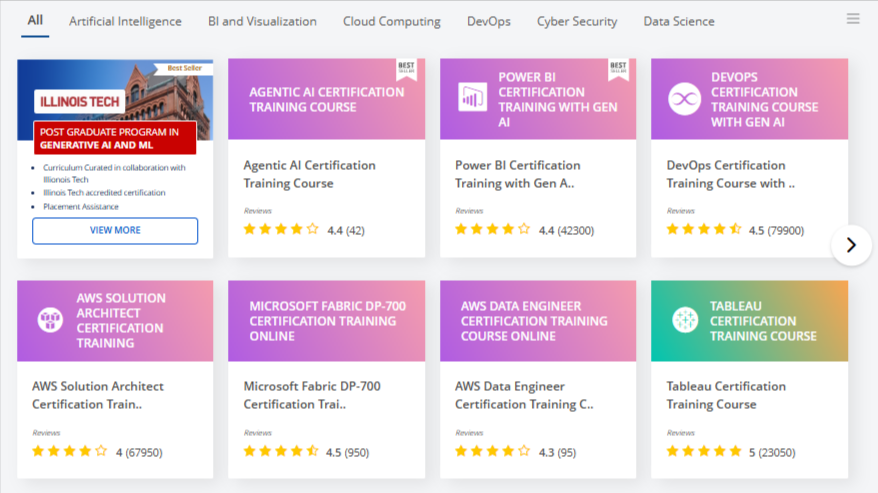
Task: Select Cyber Security tab
Action: point(577,21)
